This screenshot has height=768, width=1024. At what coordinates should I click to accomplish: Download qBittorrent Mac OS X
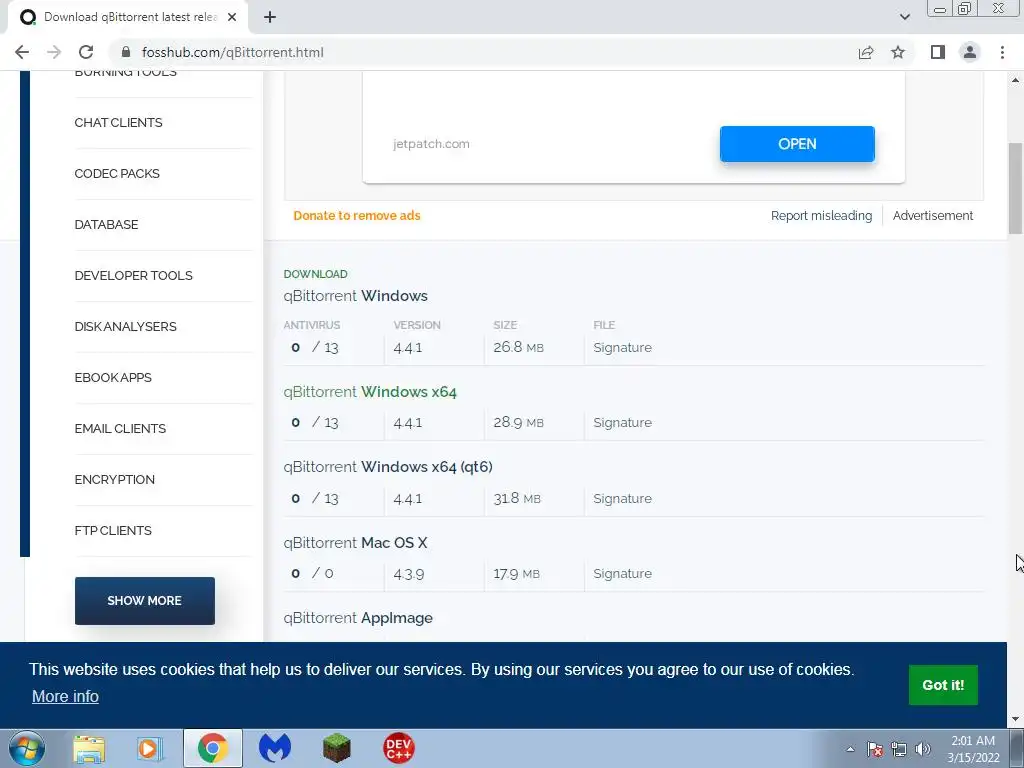click(355, 543)
